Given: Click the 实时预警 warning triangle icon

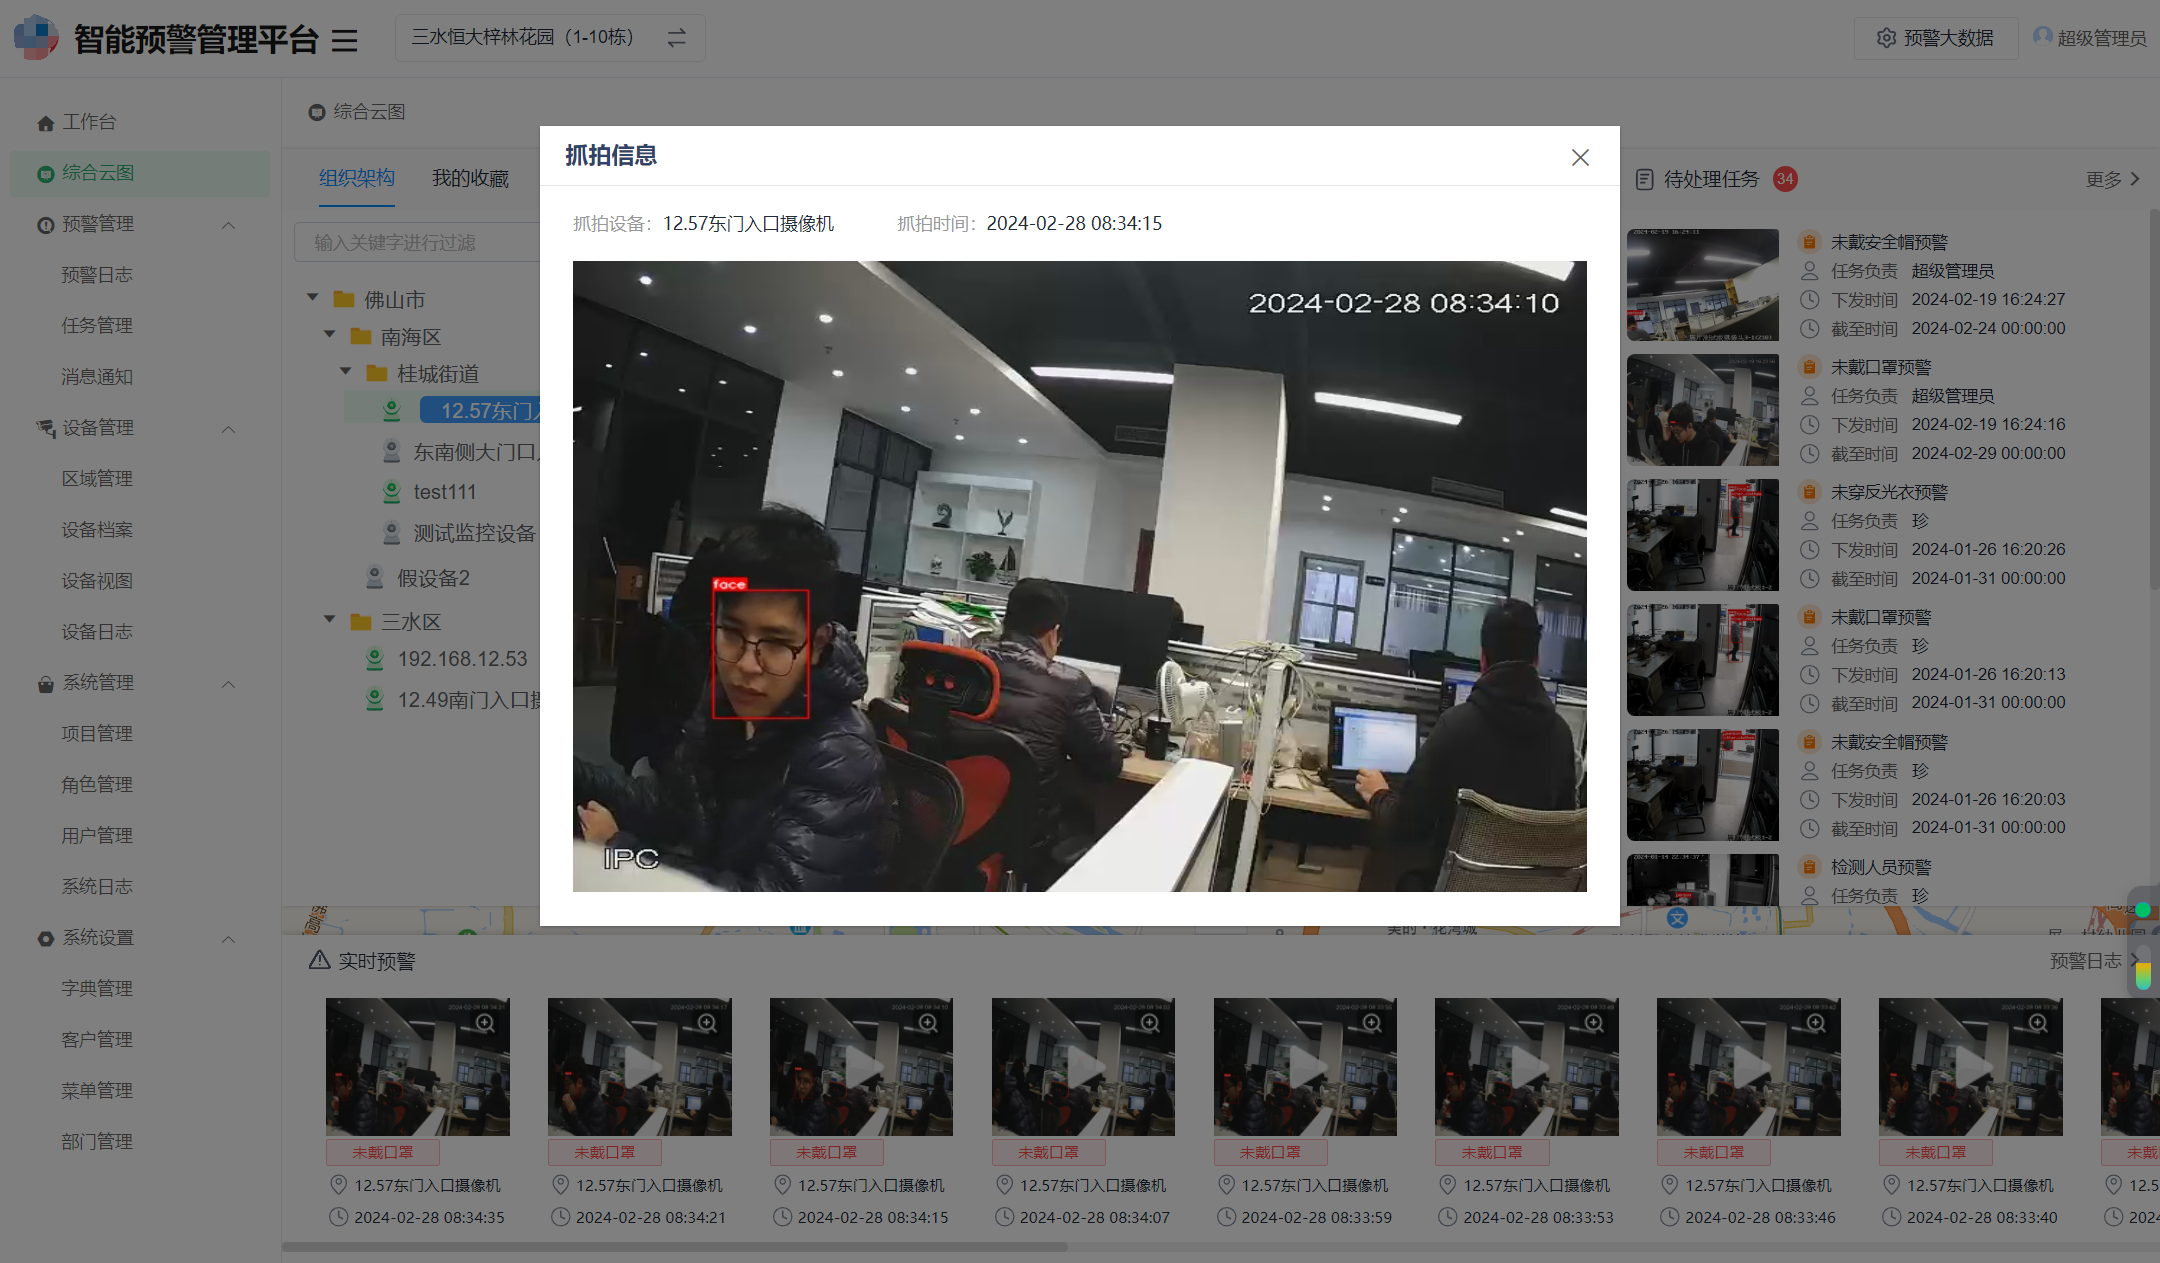Looking at the screenshot, I should click(x=319, y=960).
